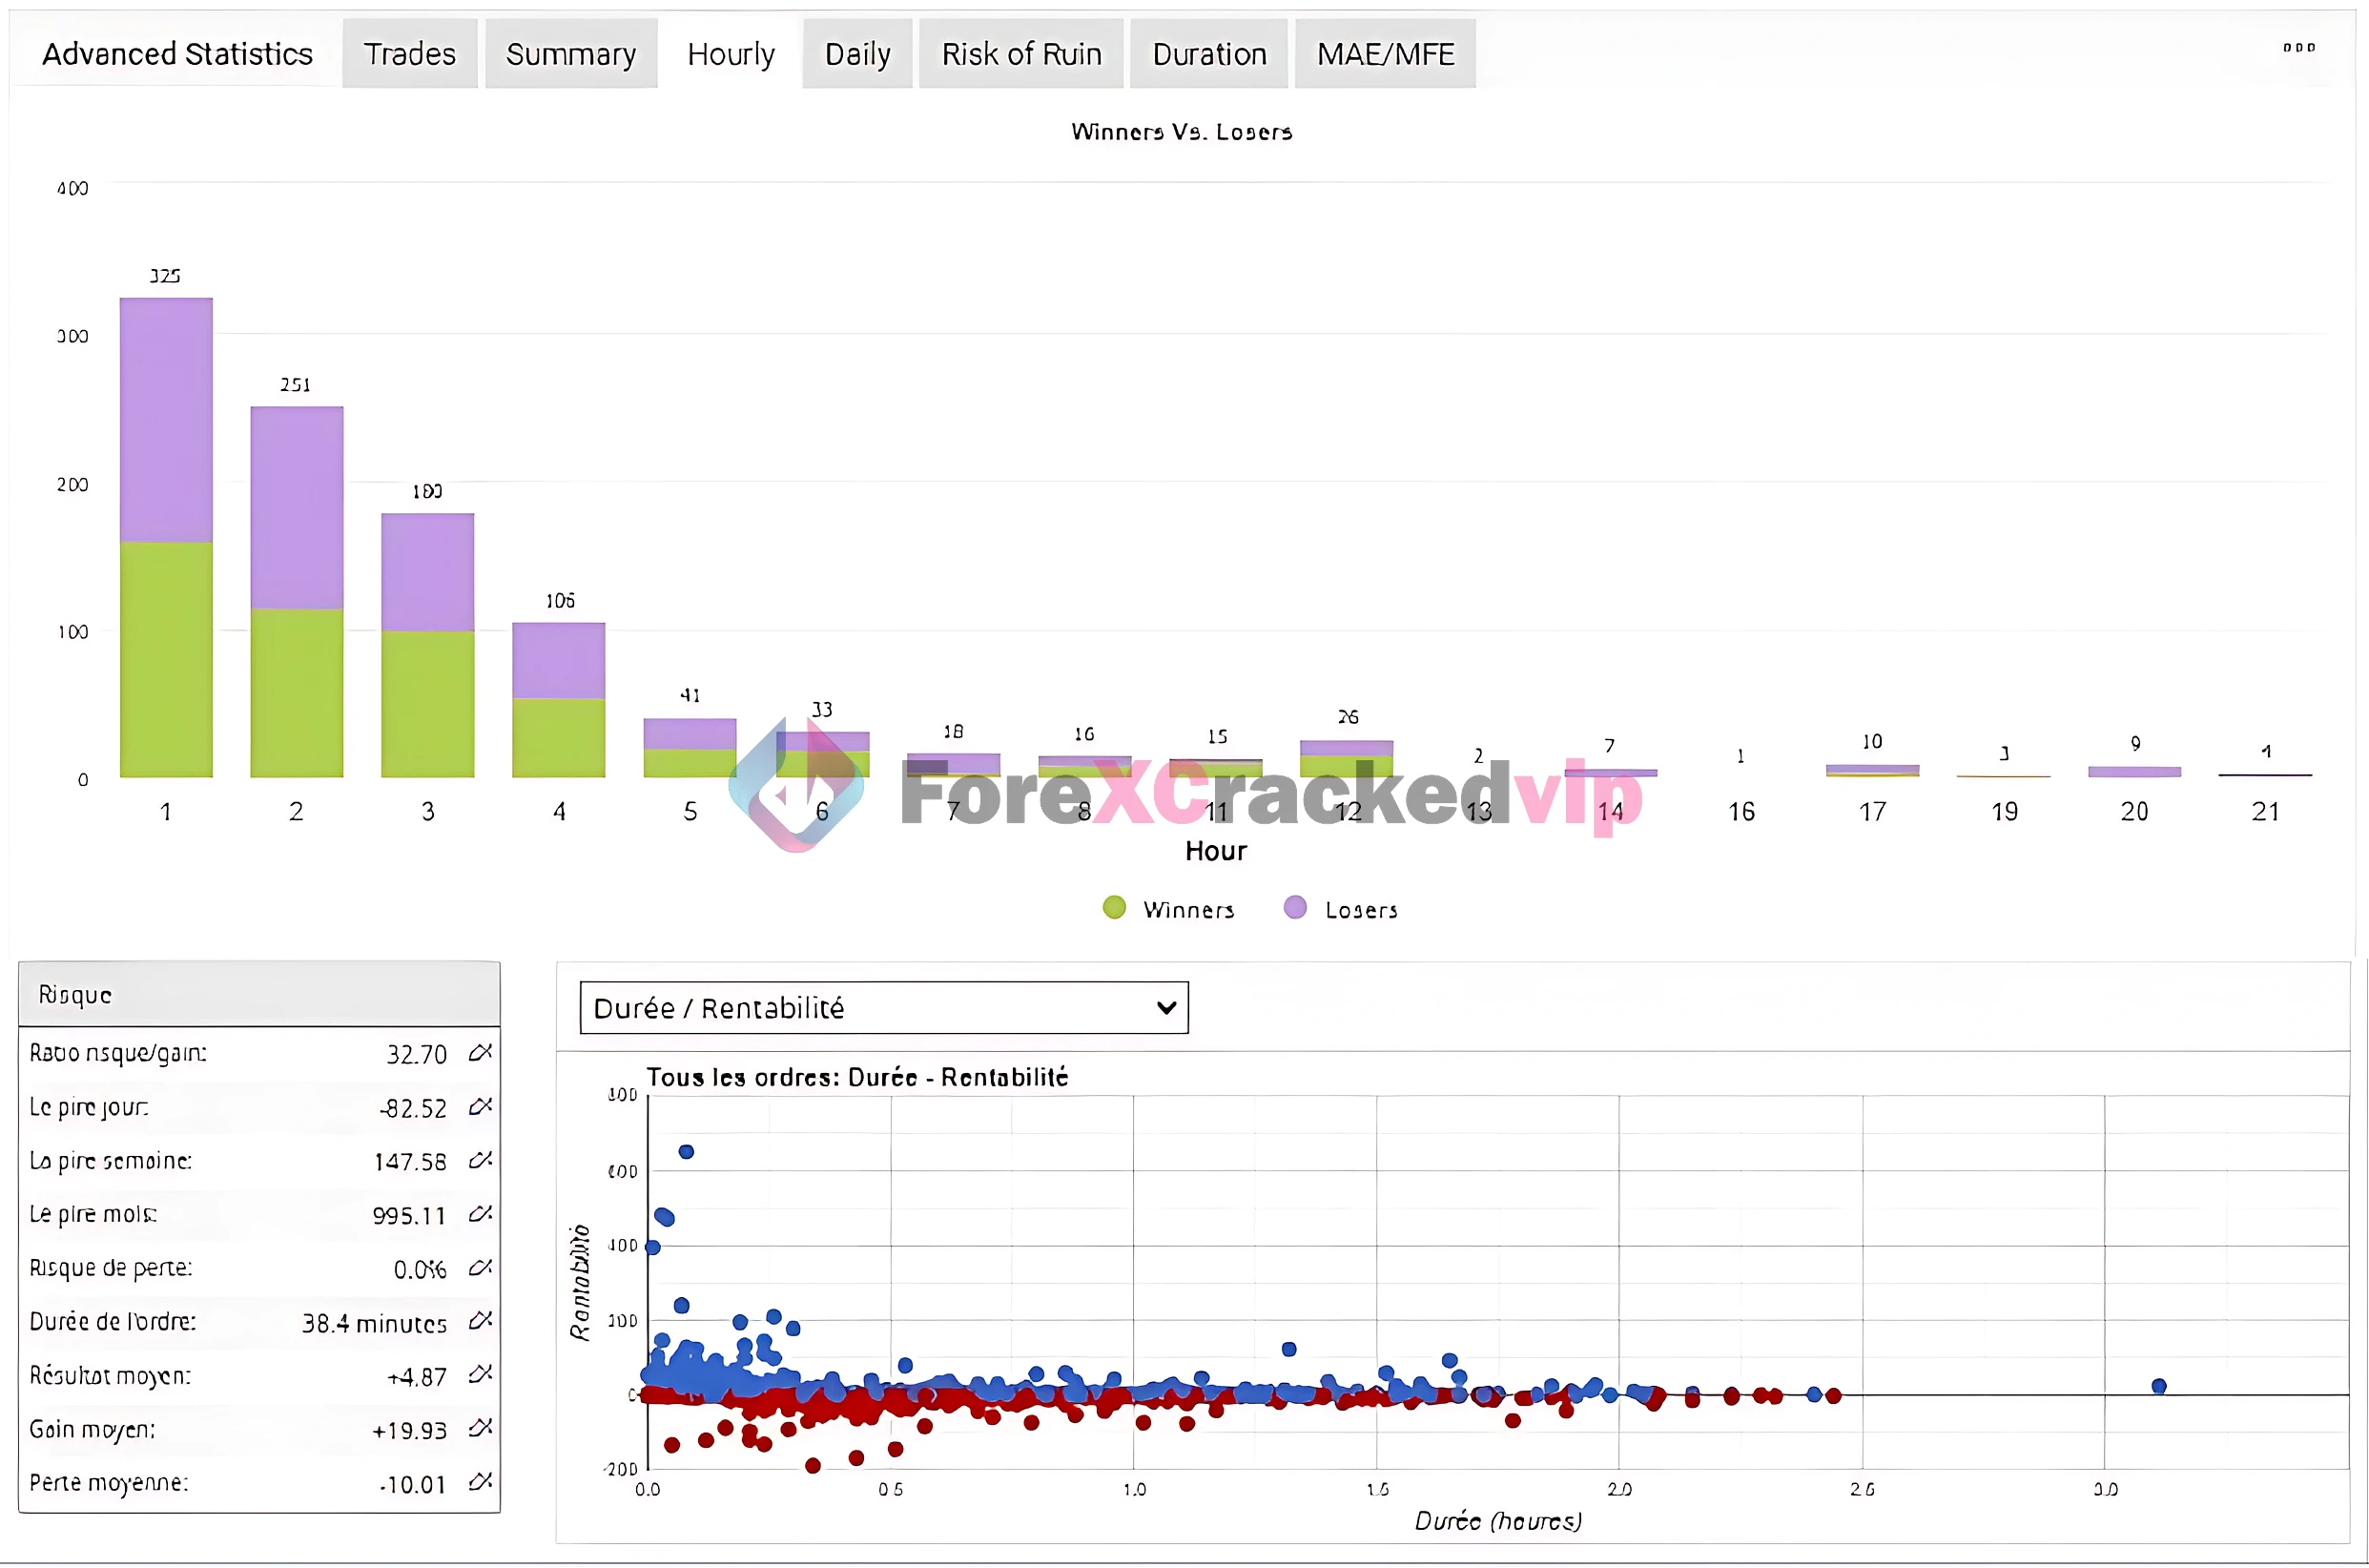Open the Risk of Ruin tab
Image resolution: width=2369 pixels, height=1568 pixels.
(x=1021, y=54)
